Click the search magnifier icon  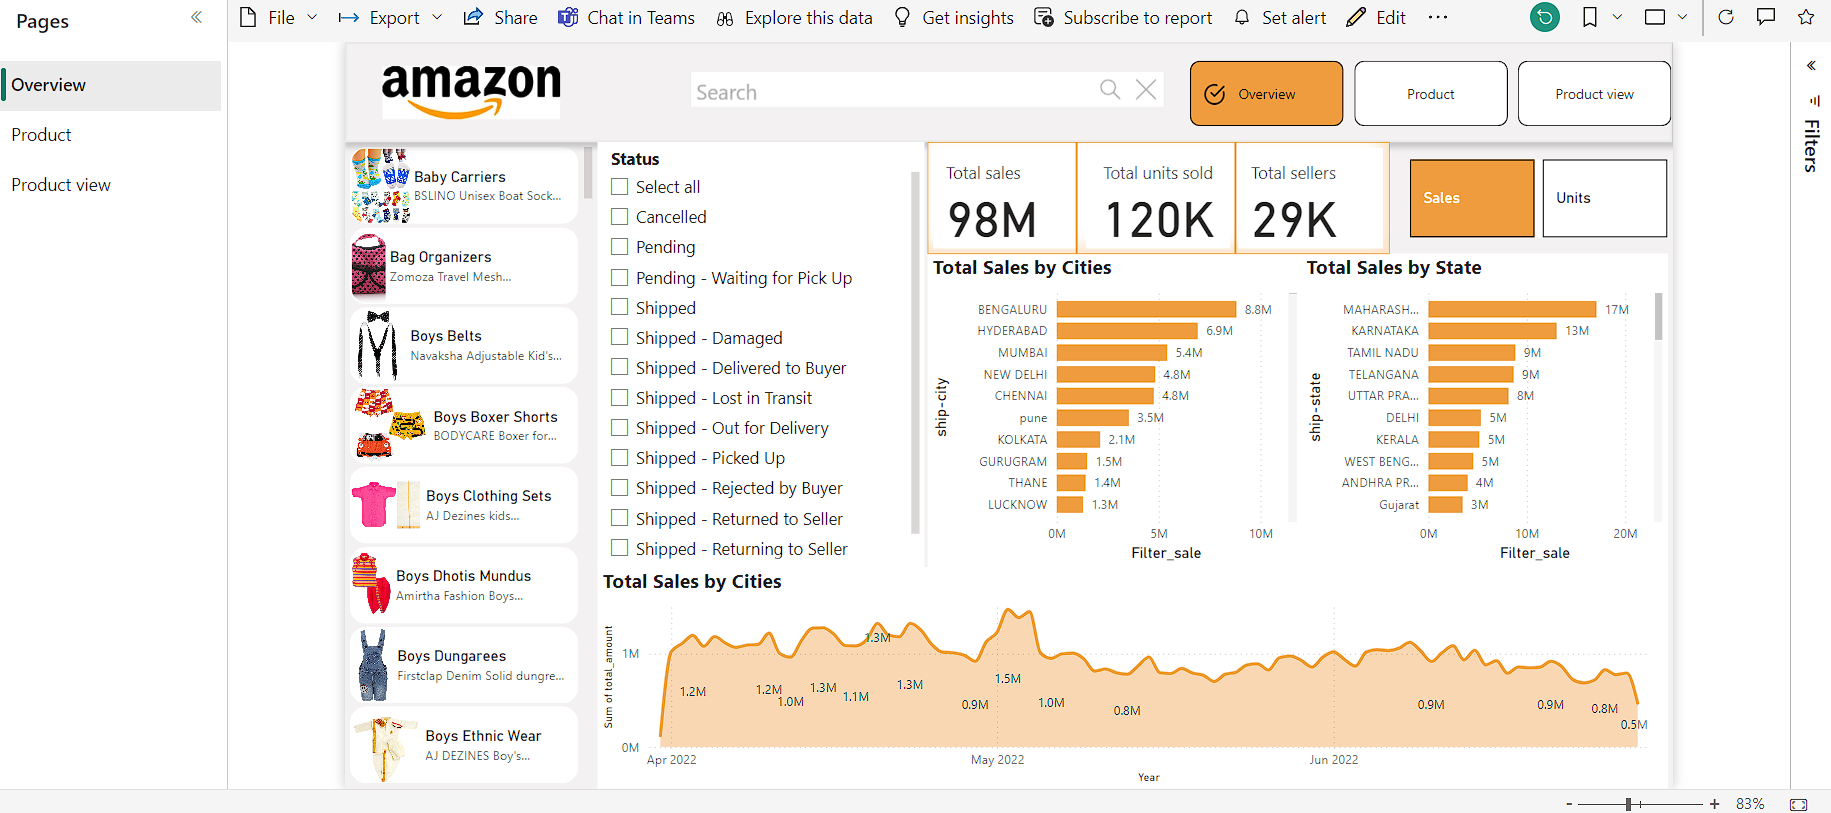coord(1110,89)
